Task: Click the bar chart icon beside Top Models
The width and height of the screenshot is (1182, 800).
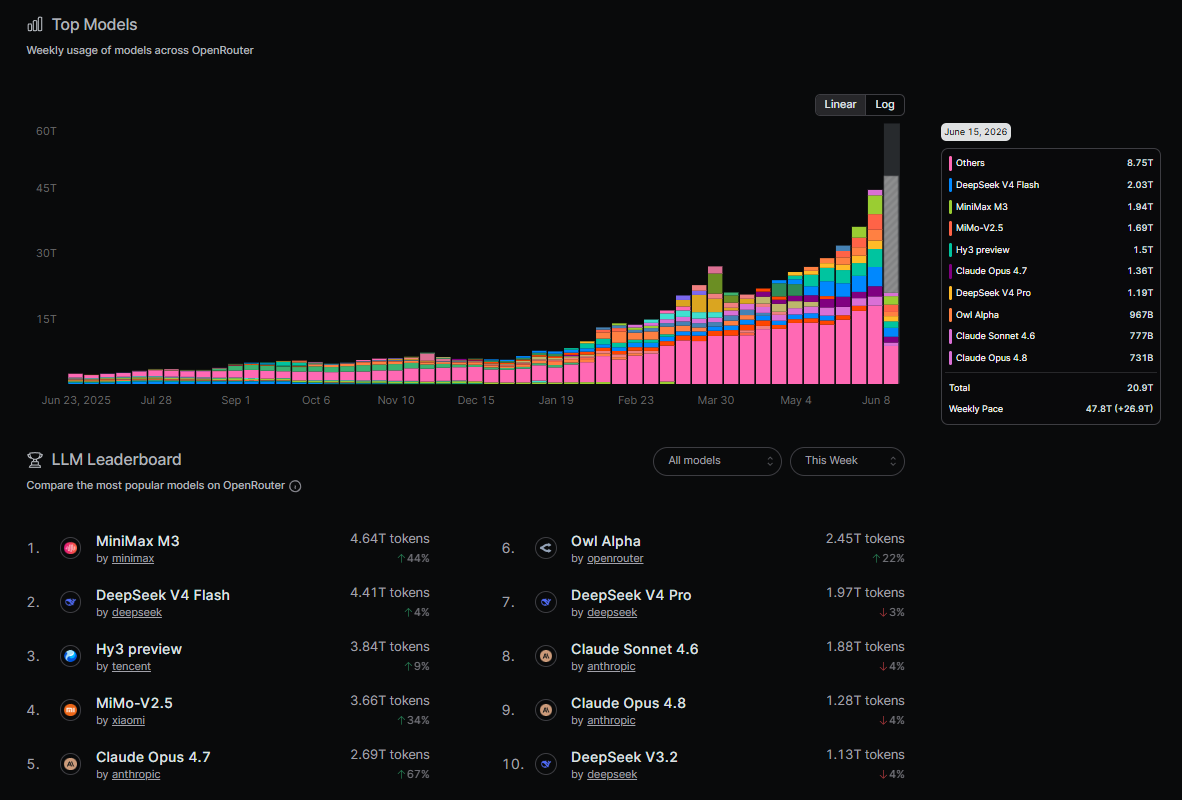Action: coord(35,25)
